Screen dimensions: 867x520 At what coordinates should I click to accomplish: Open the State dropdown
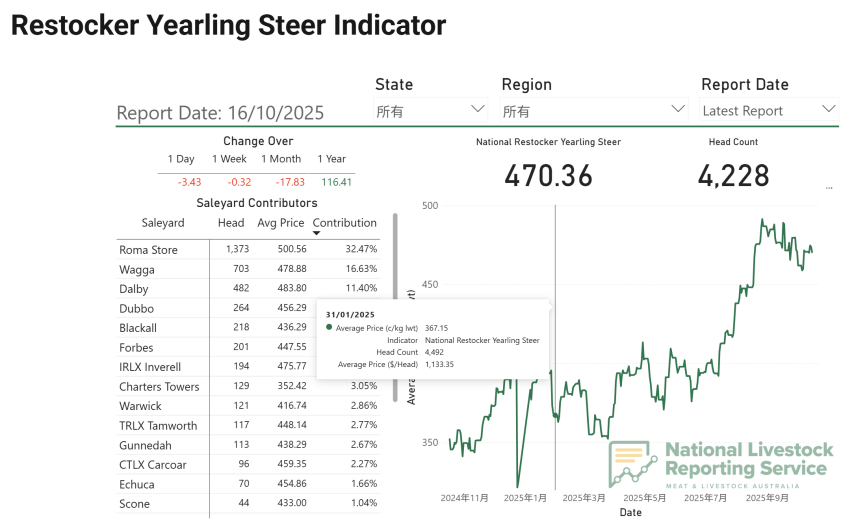[x=430, y=110]
